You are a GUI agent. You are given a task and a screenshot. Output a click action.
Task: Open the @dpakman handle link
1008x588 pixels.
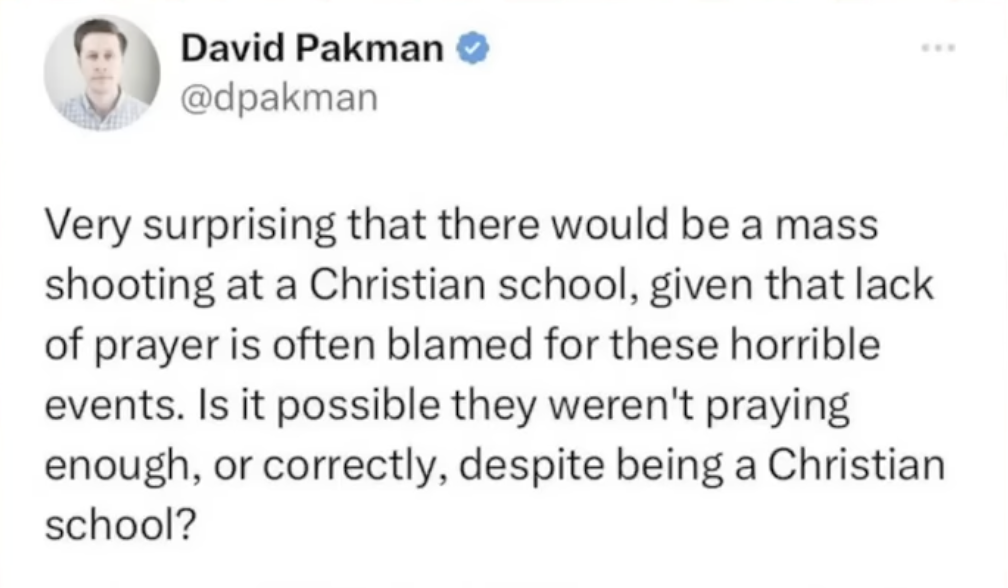(279, 97)
